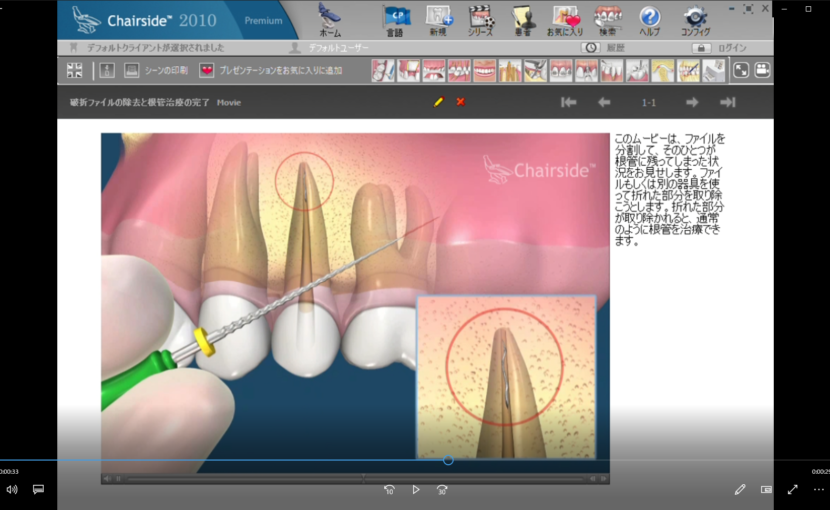The height and width of the screenshot is (510, 830).
Task: Toggle the subtitles caption icon
Action: [x=38, y=490]
